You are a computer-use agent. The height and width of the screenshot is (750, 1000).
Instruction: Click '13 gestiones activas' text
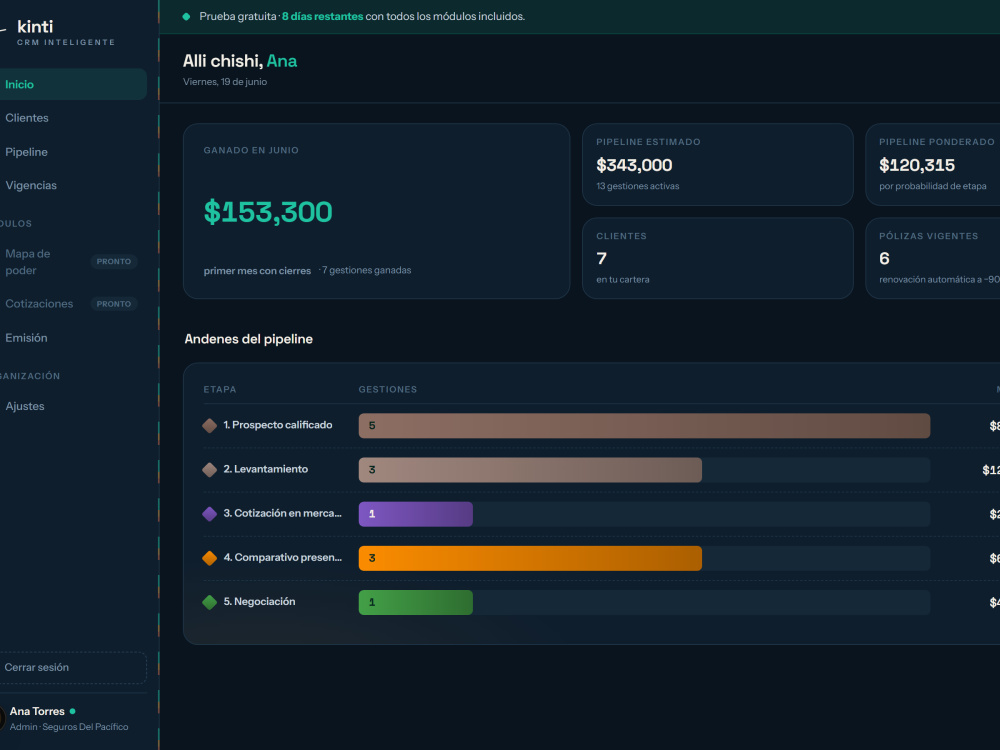[x=638, y=186]
